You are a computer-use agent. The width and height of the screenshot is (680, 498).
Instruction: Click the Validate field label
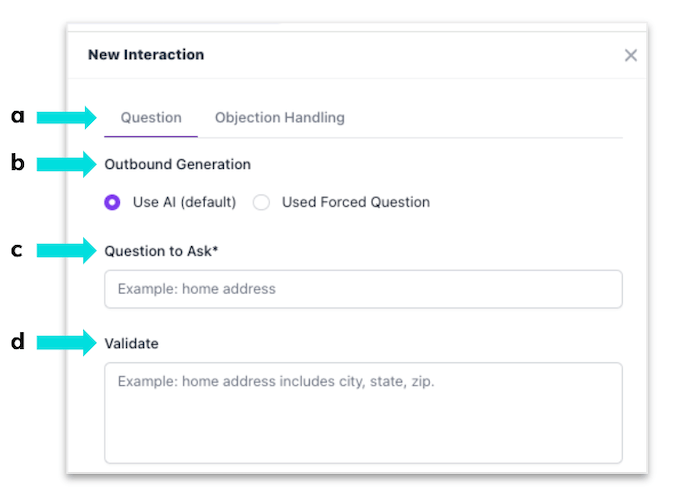click(131, 343)
